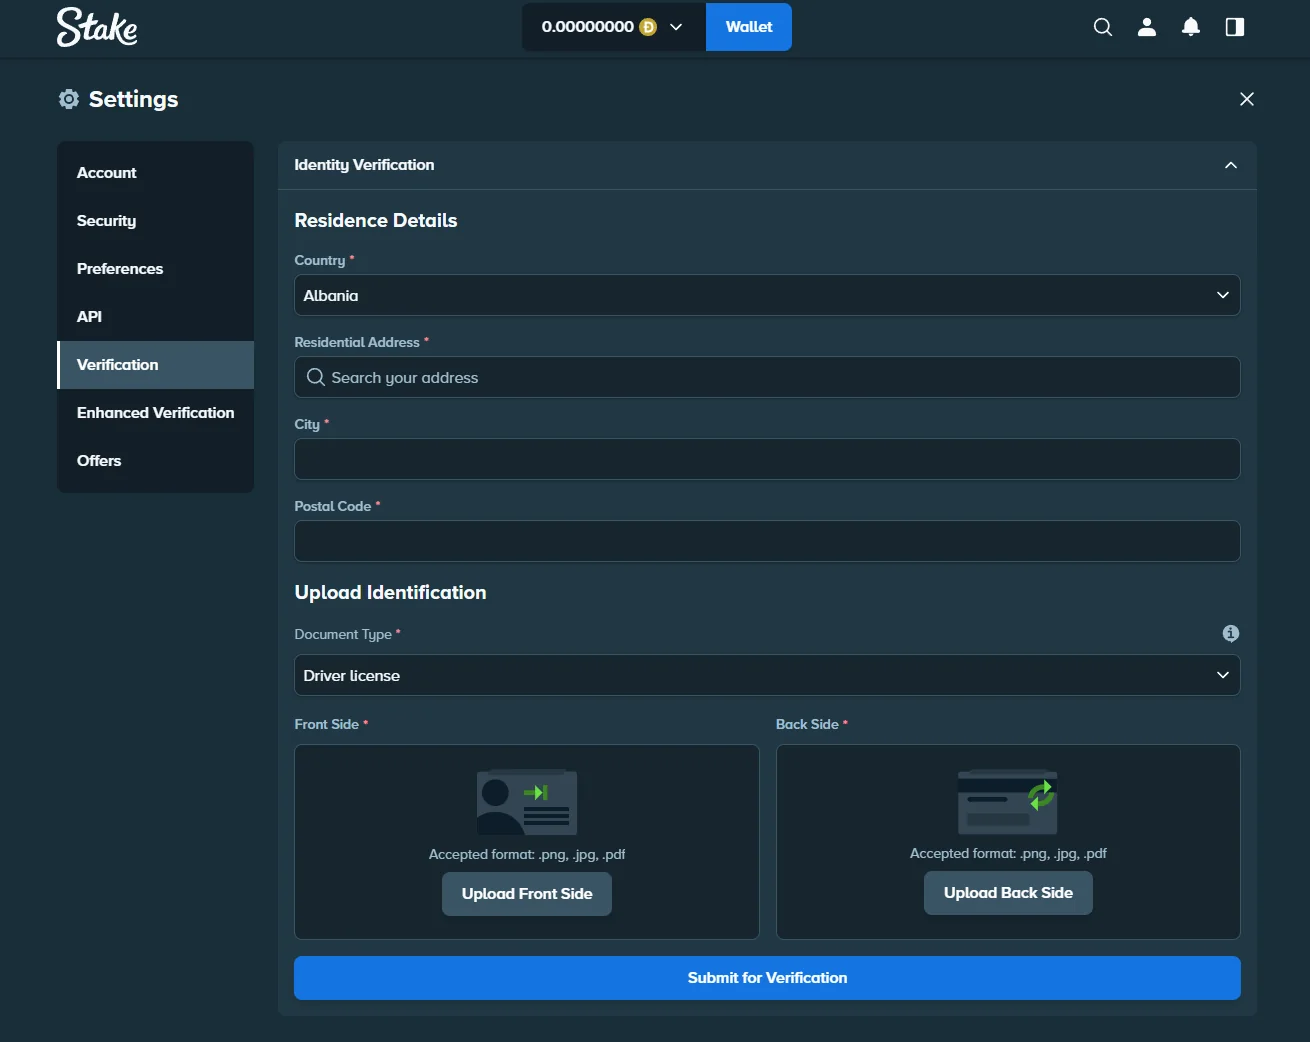Open the Offers tab

tap(155, 461)
